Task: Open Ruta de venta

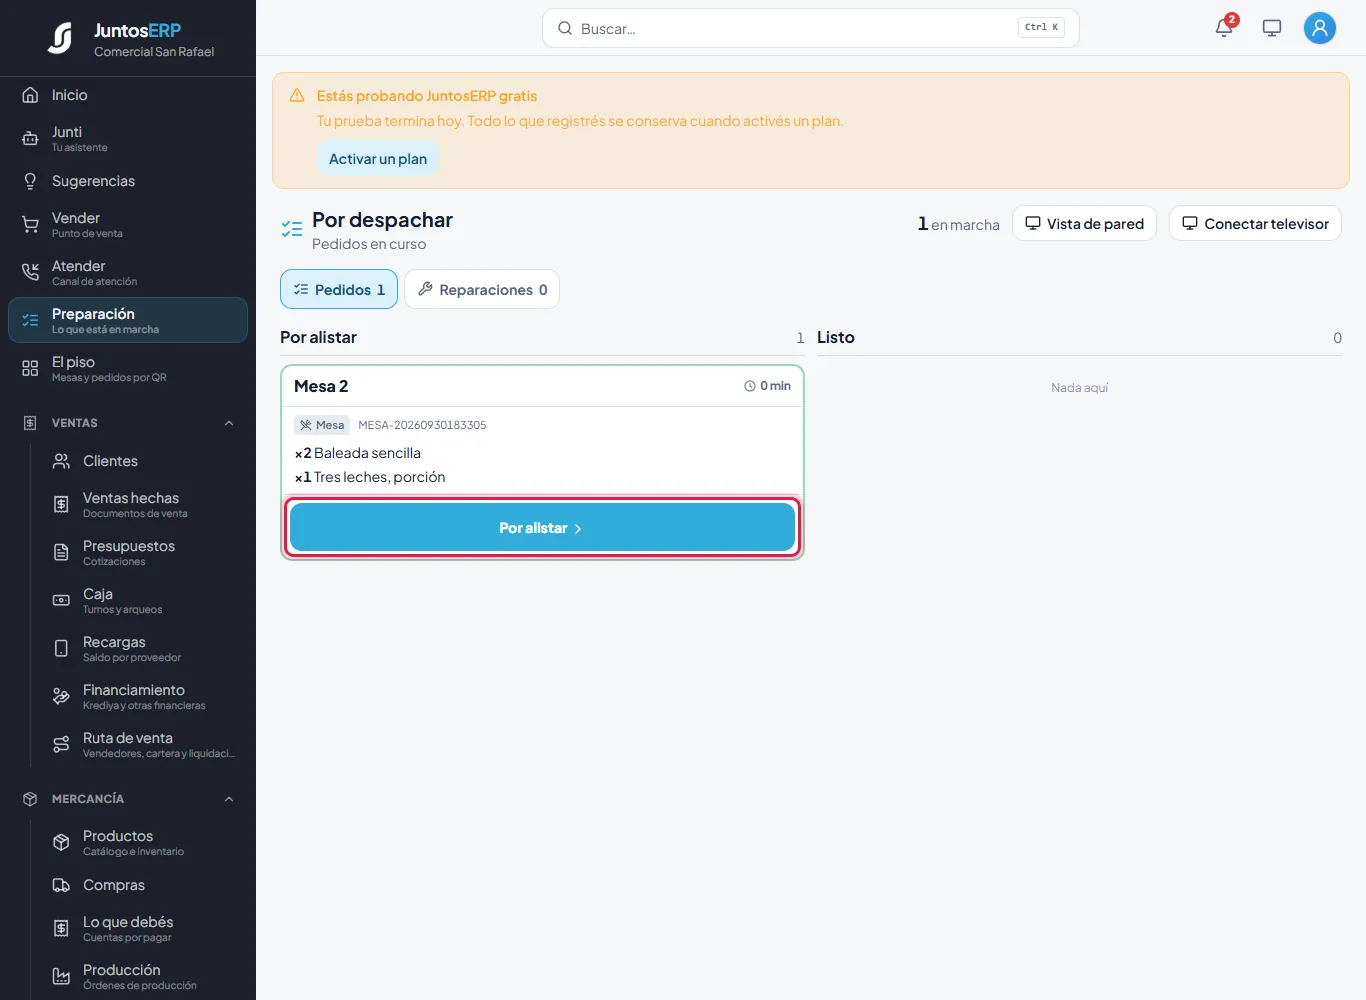Action: tap(143, 745)
